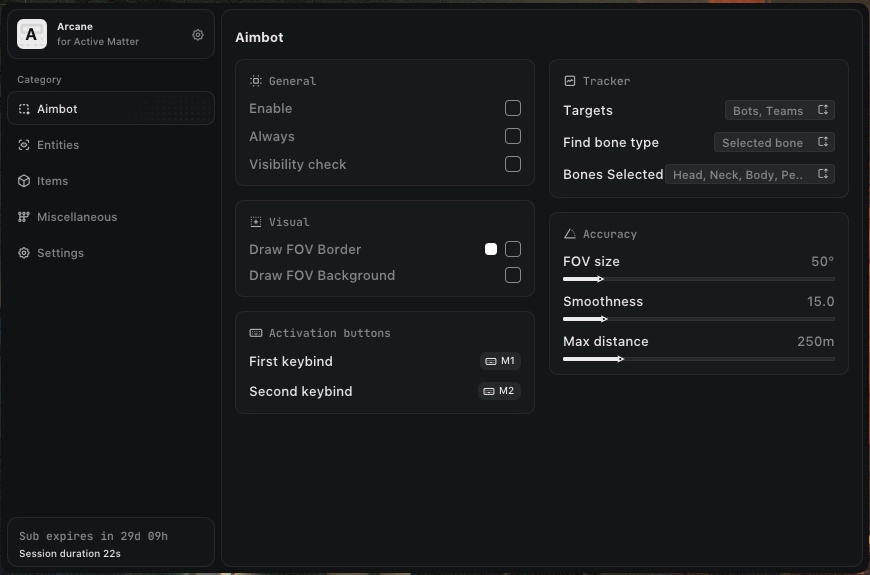This screenshot has width=870, height=575.
Task: Tick the Enable checkbox
Action: point(513,108)
